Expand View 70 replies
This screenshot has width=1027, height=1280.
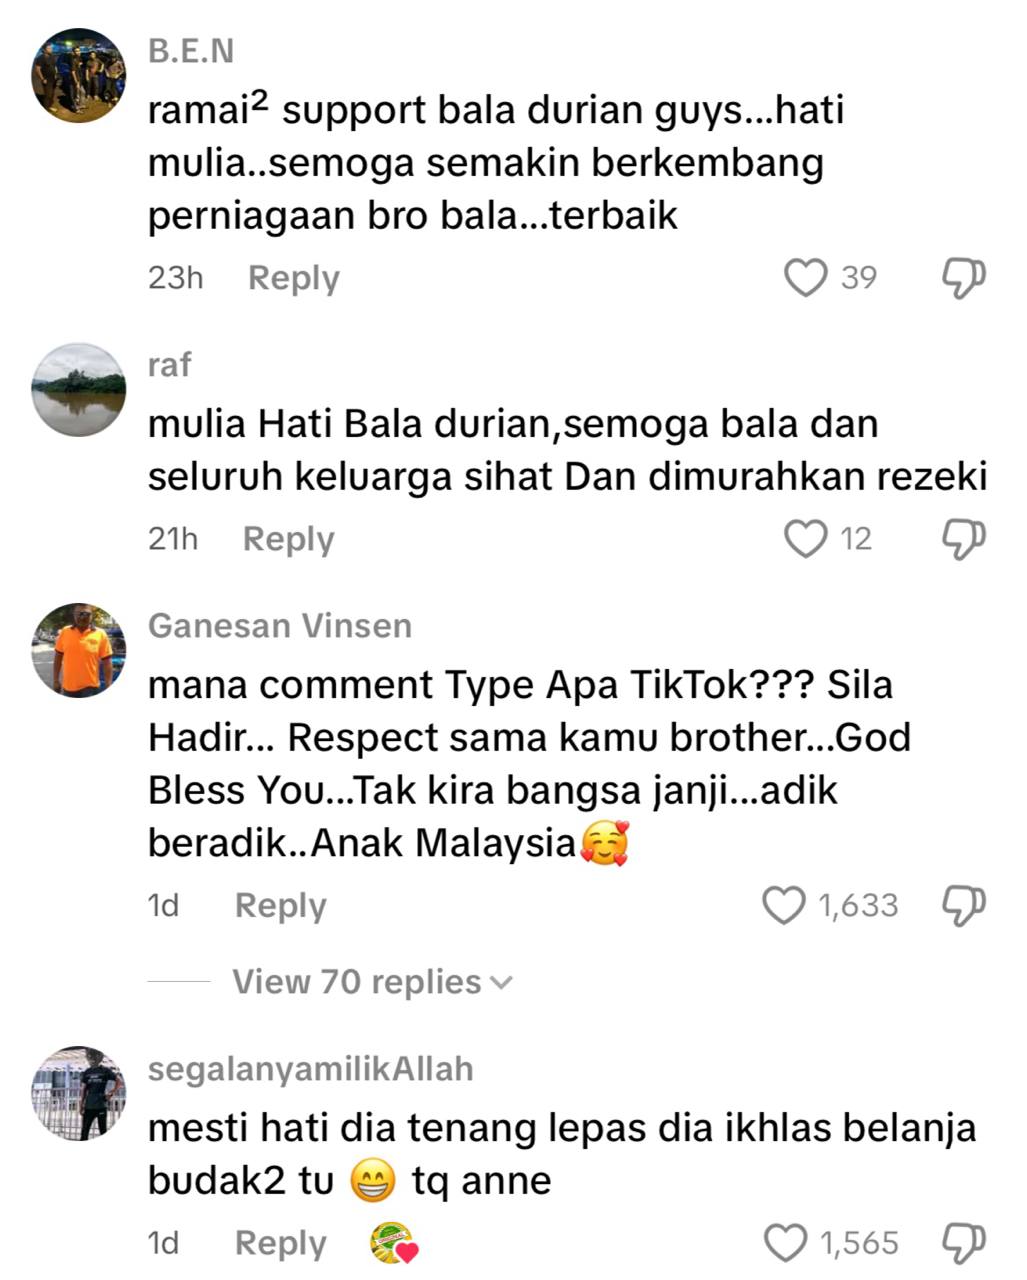click(x=372, y=982)
